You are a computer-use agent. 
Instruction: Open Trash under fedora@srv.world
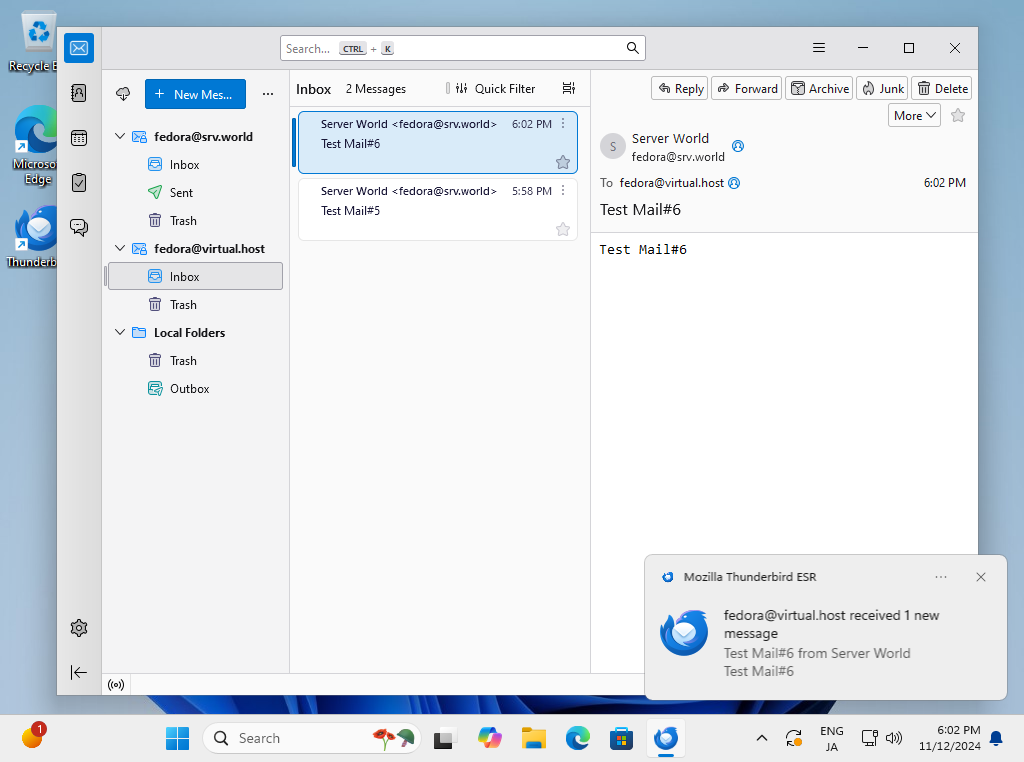tap(195, 221)
